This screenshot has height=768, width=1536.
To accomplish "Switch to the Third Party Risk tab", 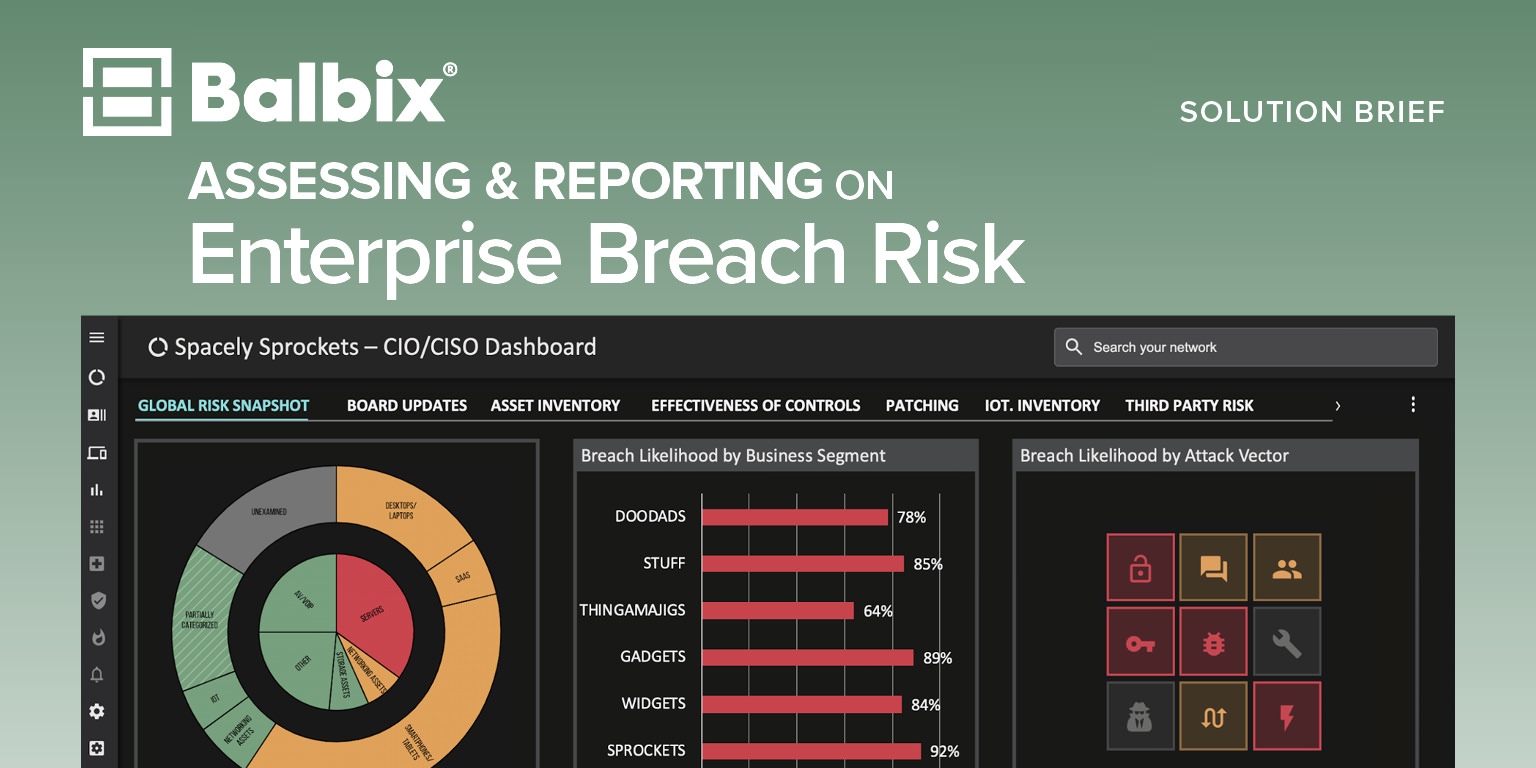I will [1189, 406].
